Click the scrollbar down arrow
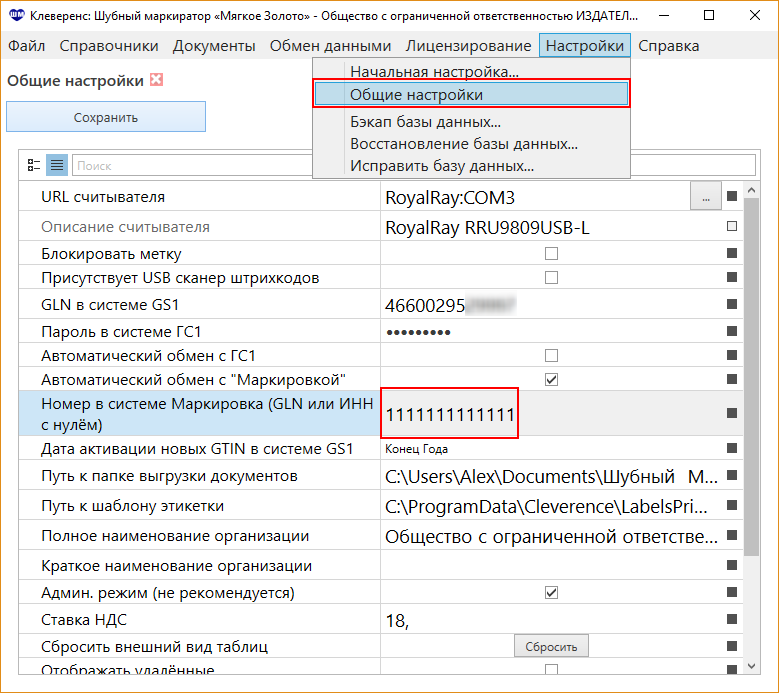 751,667
